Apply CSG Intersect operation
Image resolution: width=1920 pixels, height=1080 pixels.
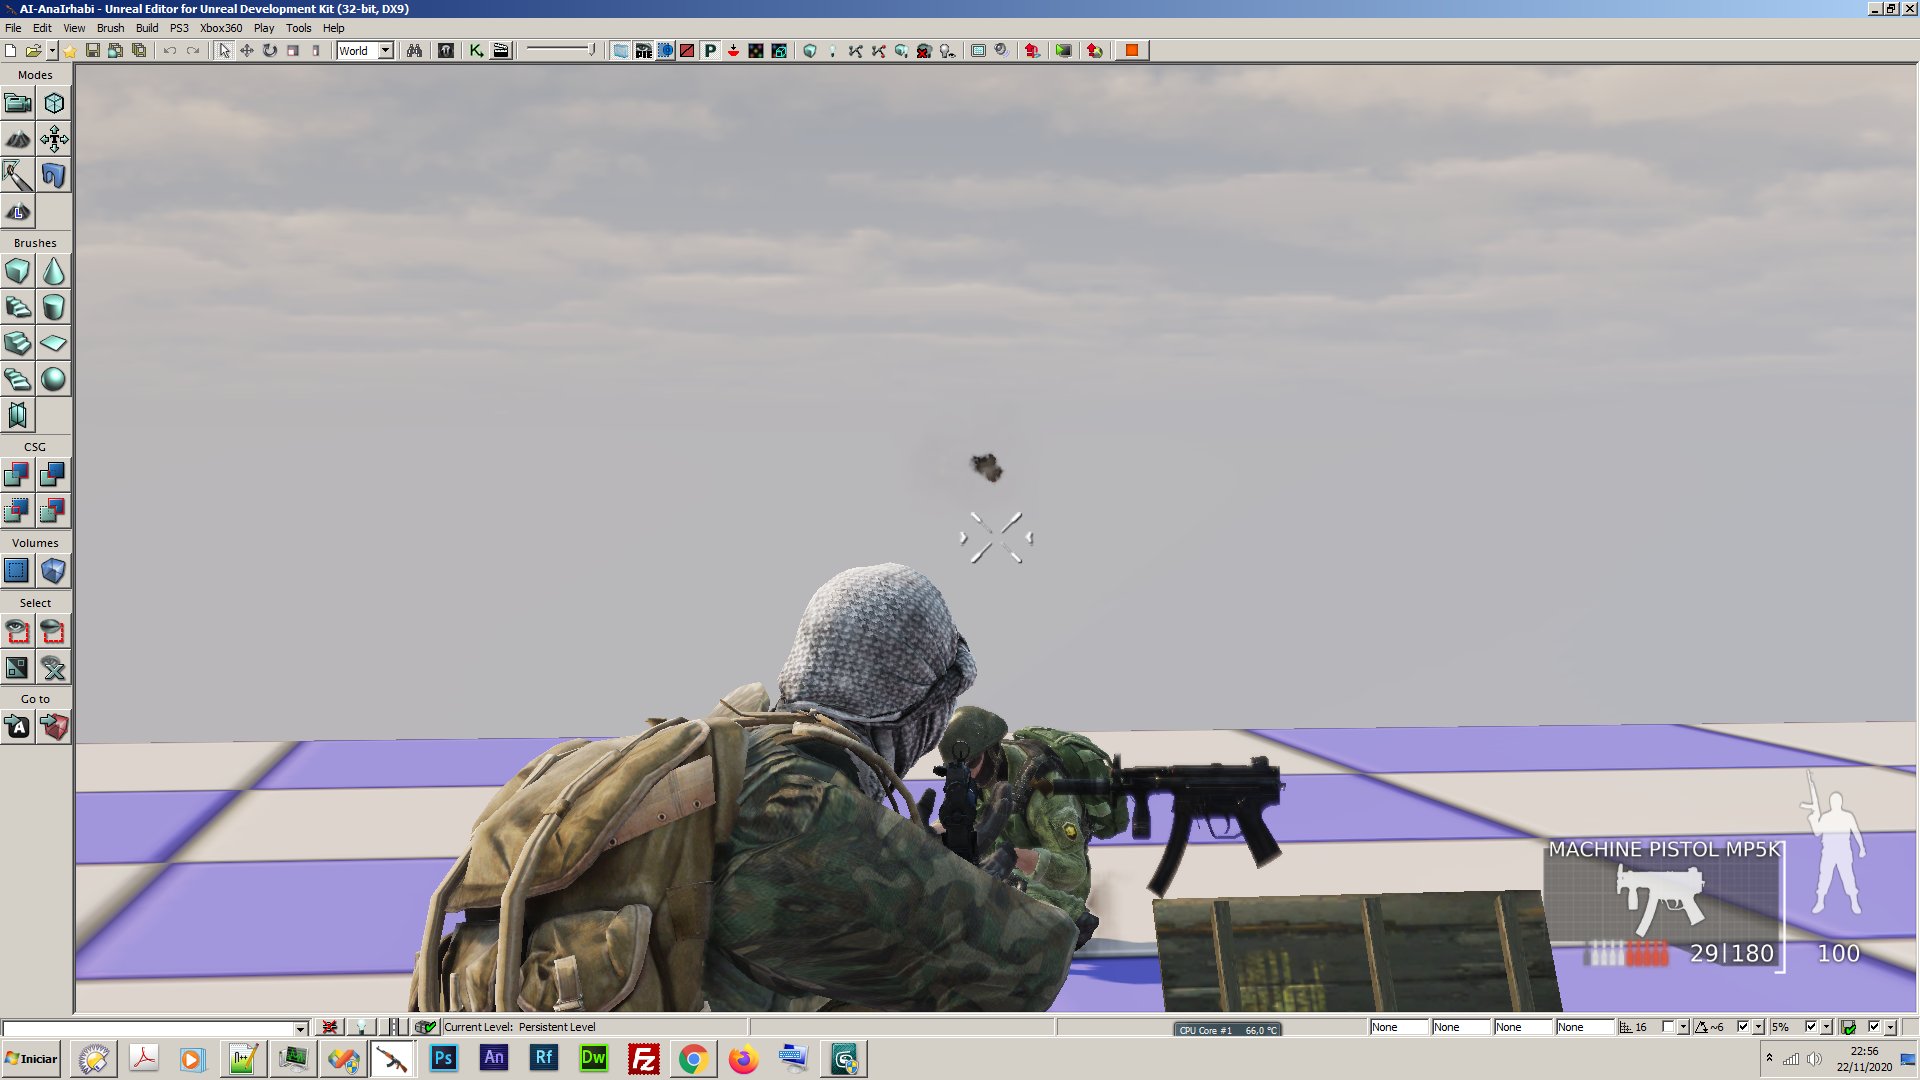click(x=18, y=511)
